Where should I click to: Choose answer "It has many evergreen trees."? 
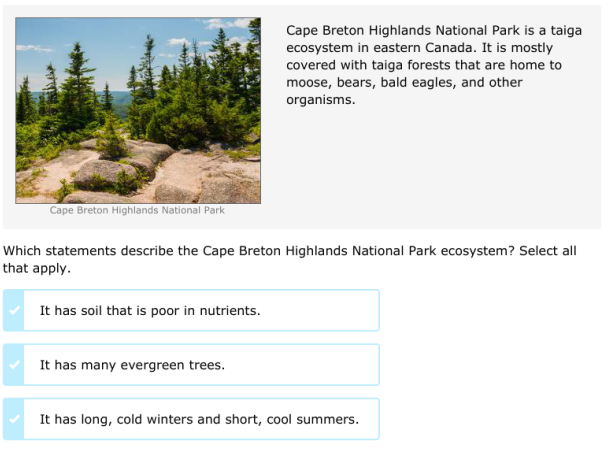click(x=132, y=365)
